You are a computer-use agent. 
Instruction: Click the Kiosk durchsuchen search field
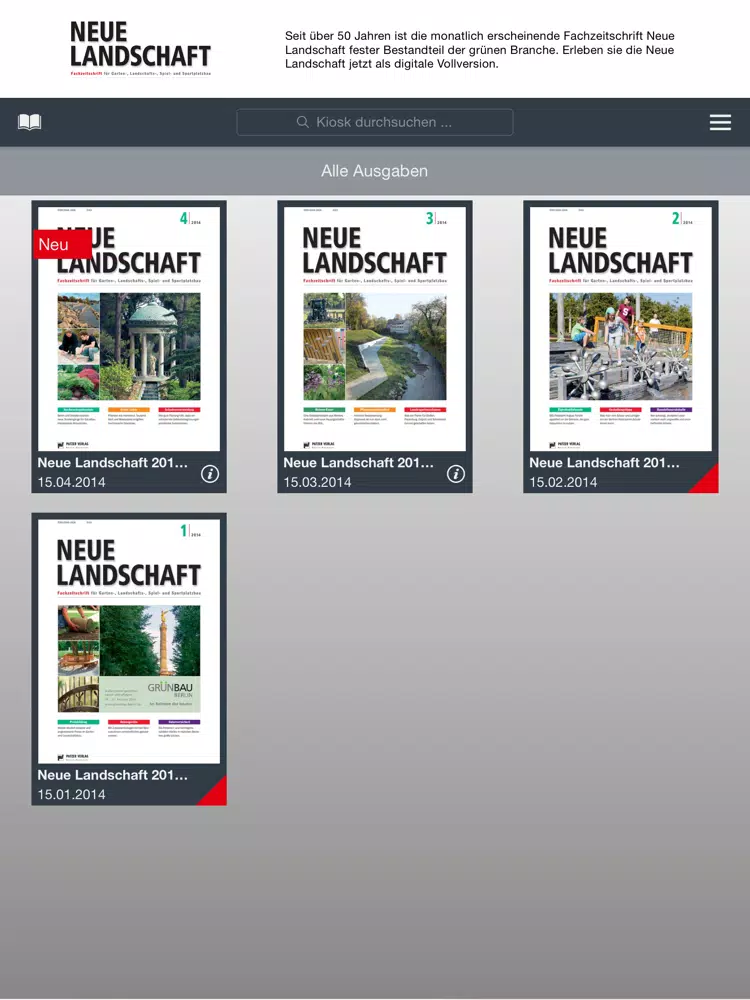pyautogui.click(x=374, y=122)
